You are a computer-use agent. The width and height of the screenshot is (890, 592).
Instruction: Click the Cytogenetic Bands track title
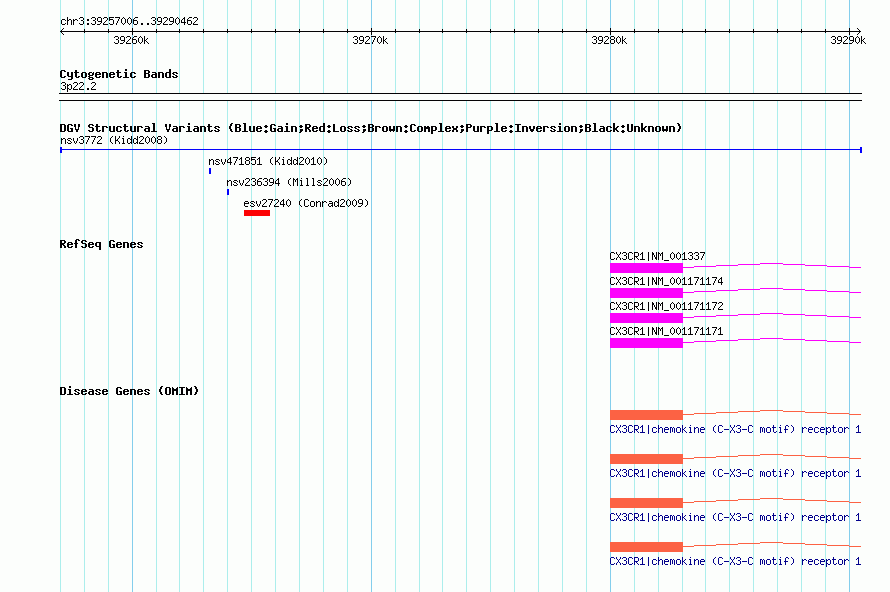(119, 74)
